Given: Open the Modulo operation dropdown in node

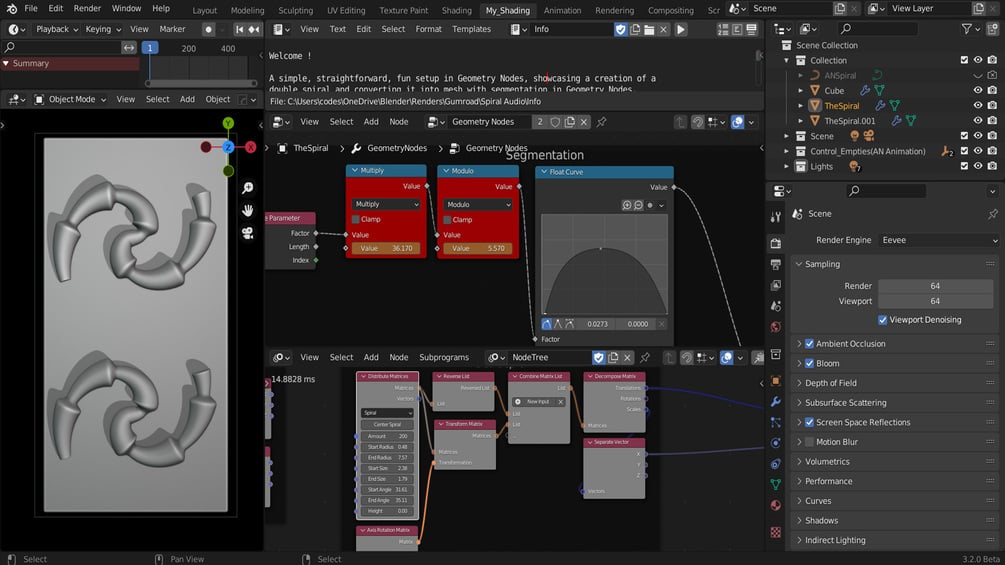Looking at the screenshot, I should 478,204.
